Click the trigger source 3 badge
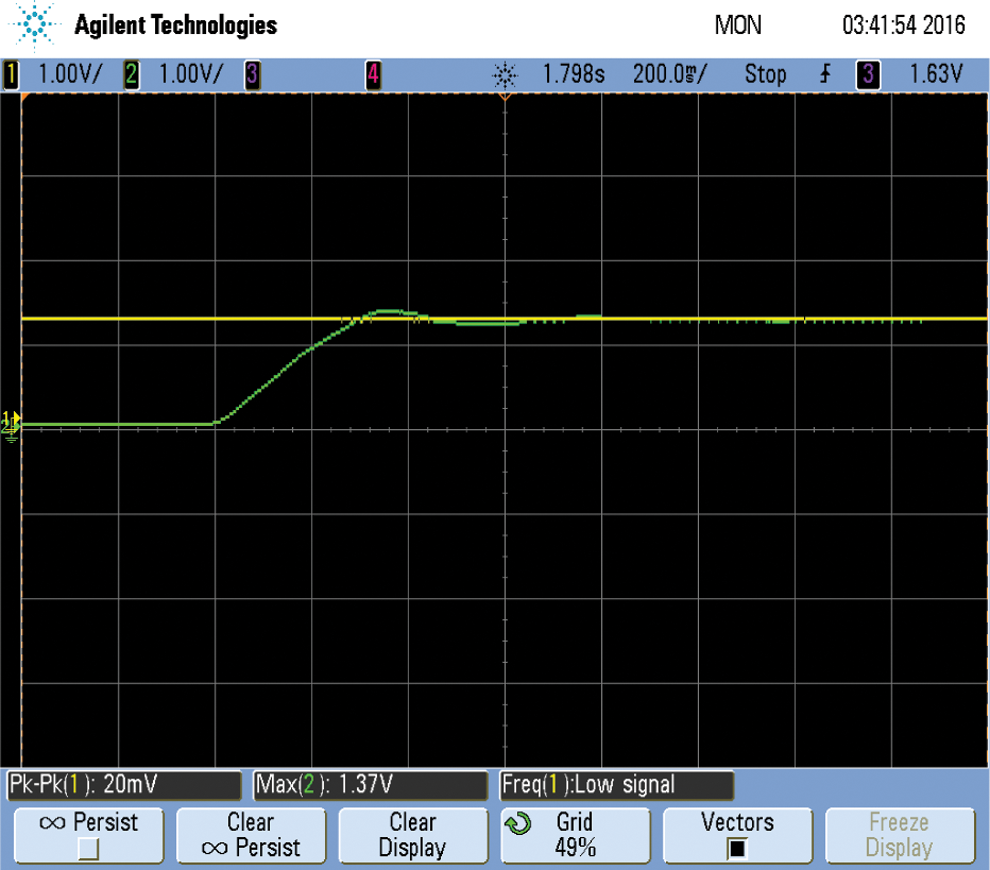 pos(867,74)
